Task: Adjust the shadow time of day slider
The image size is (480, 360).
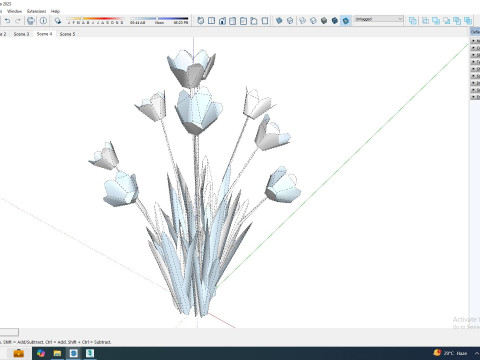Action: (159, 19)
